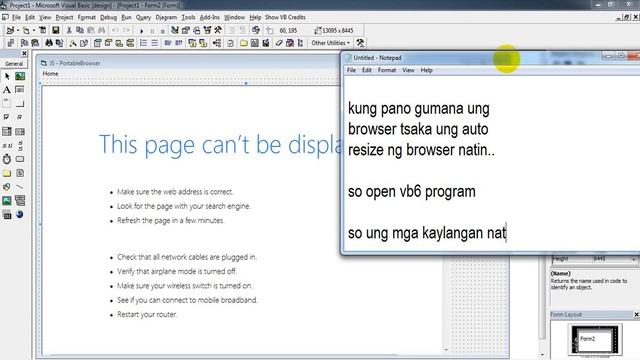This screenshot has width=640, height=360.
Task: Start the program with the Run arrow
Action: pyautogui.click(x=141, y=31)
